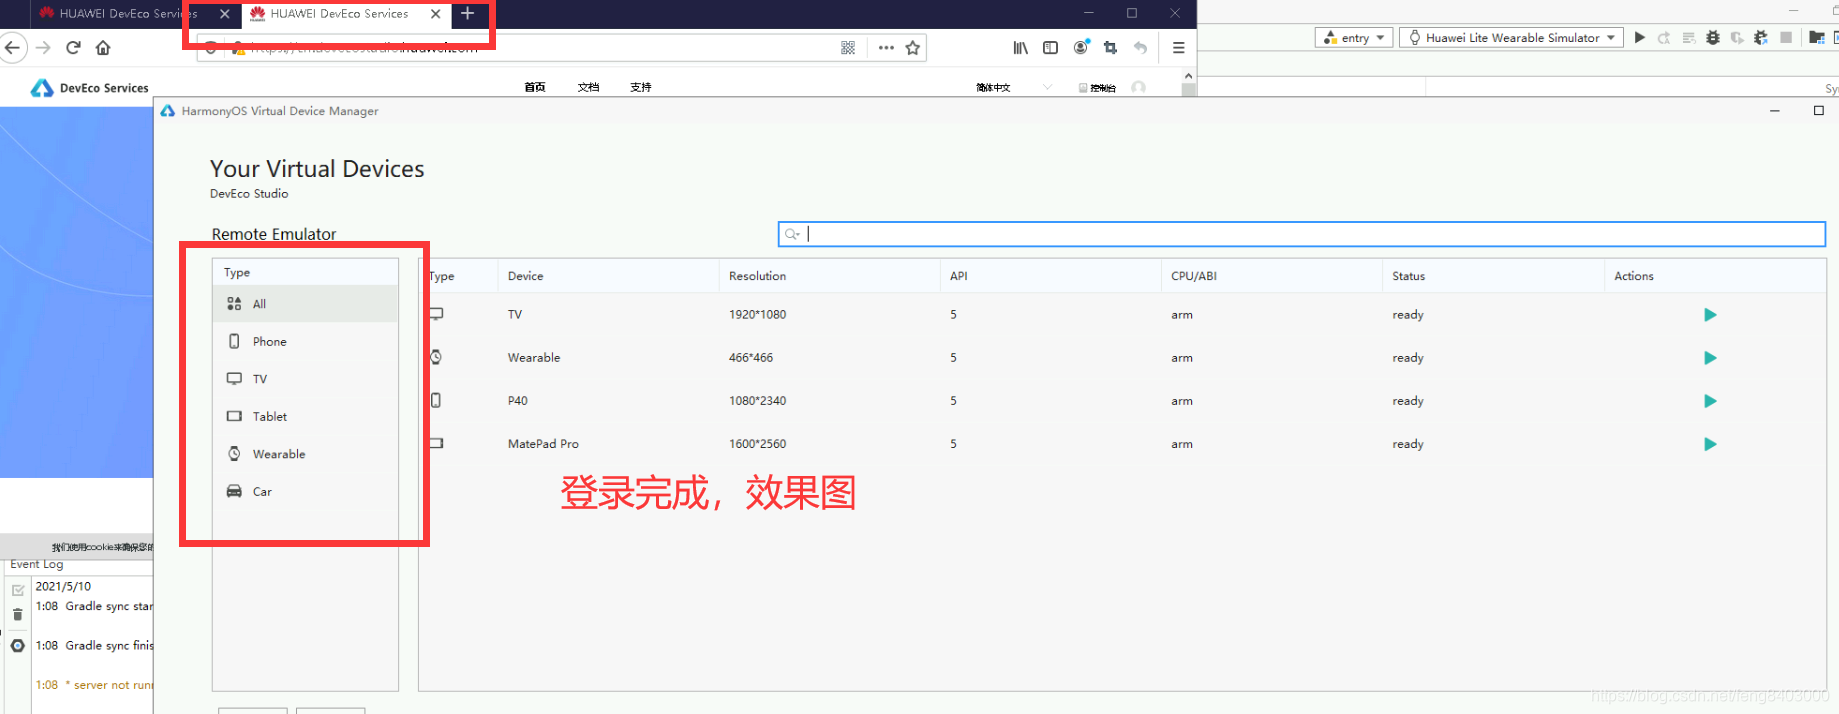Click the debug bug icon in IDE toolbar
The height and width of the screenshot is (714, 1839).
tap(1713, 38)
